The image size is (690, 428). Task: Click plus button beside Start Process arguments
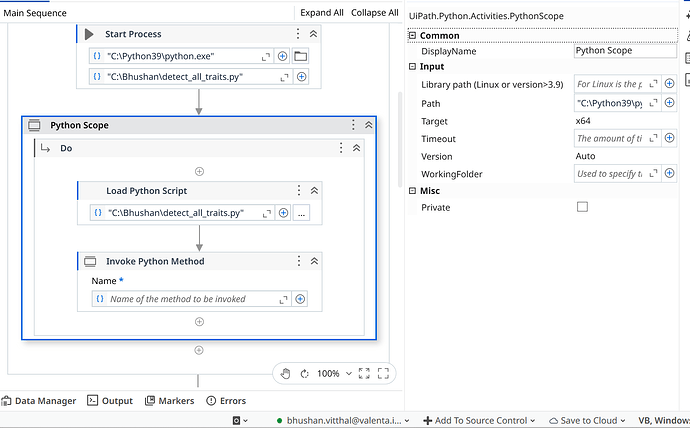(x=301, y=77)
